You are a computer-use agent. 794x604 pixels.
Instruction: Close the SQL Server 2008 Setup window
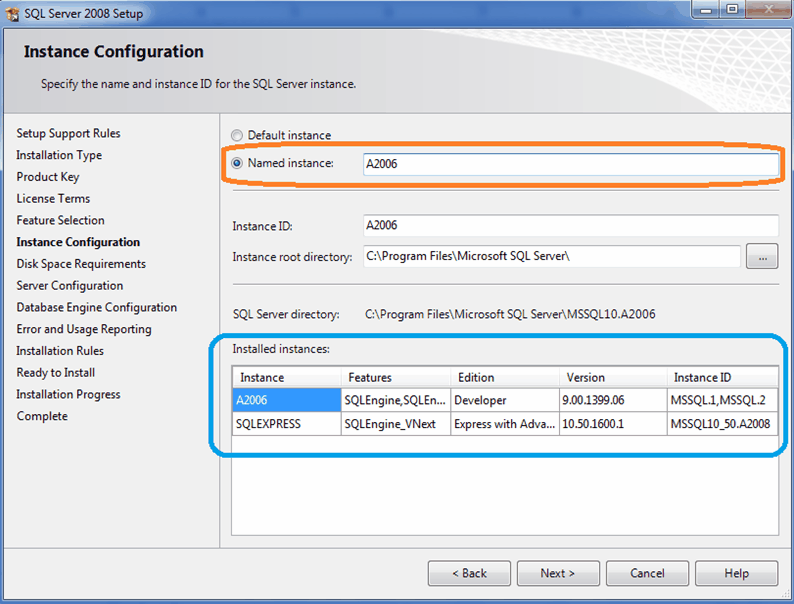(769, 10)
